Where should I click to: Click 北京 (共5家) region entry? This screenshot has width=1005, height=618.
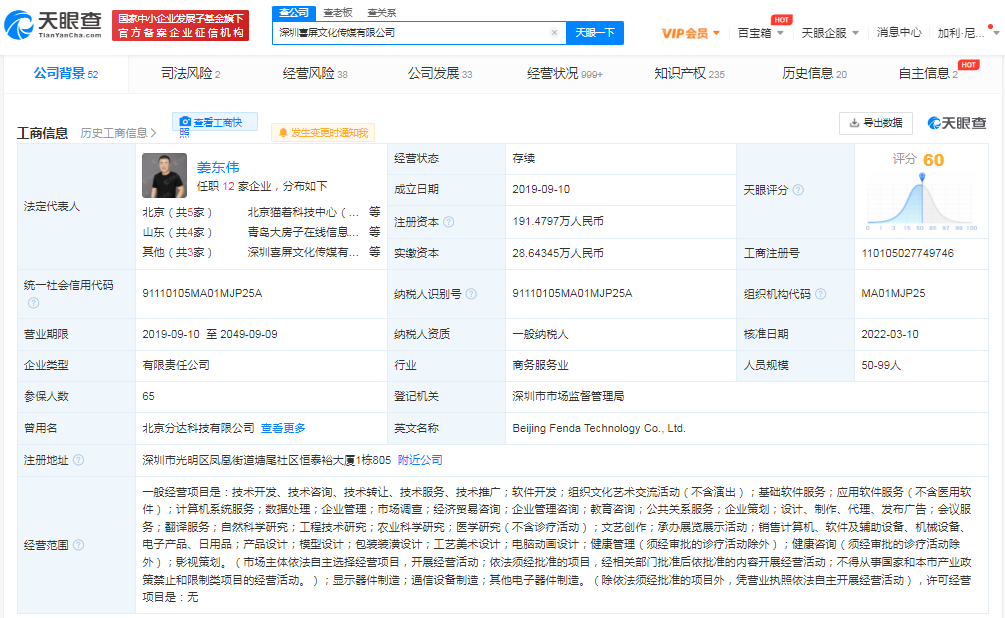177,212
